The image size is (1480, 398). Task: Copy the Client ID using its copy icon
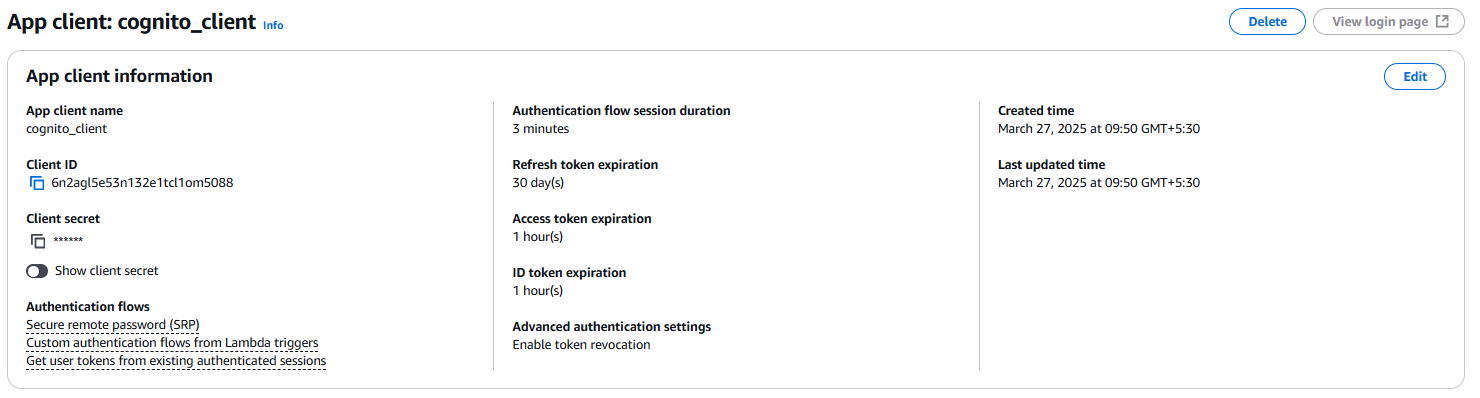point(37,183)
